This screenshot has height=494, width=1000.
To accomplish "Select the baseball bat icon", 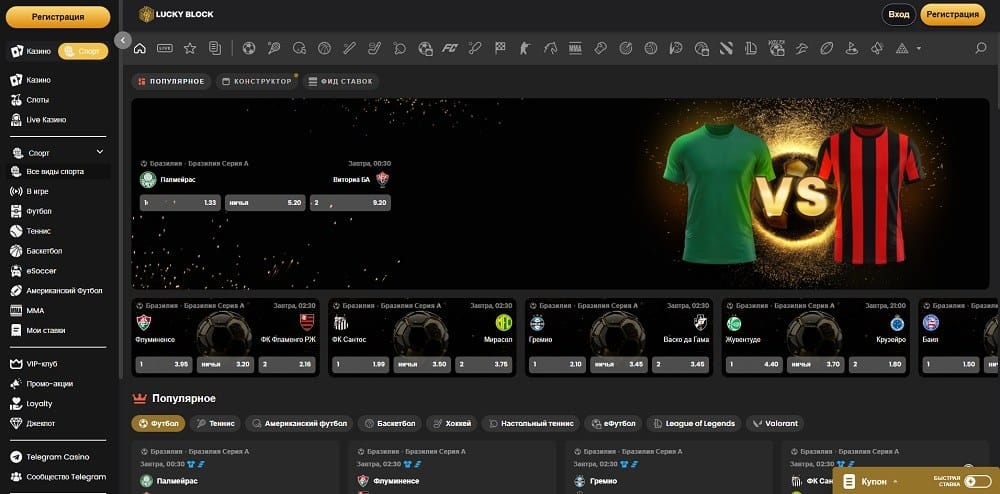I will (349, 48).
